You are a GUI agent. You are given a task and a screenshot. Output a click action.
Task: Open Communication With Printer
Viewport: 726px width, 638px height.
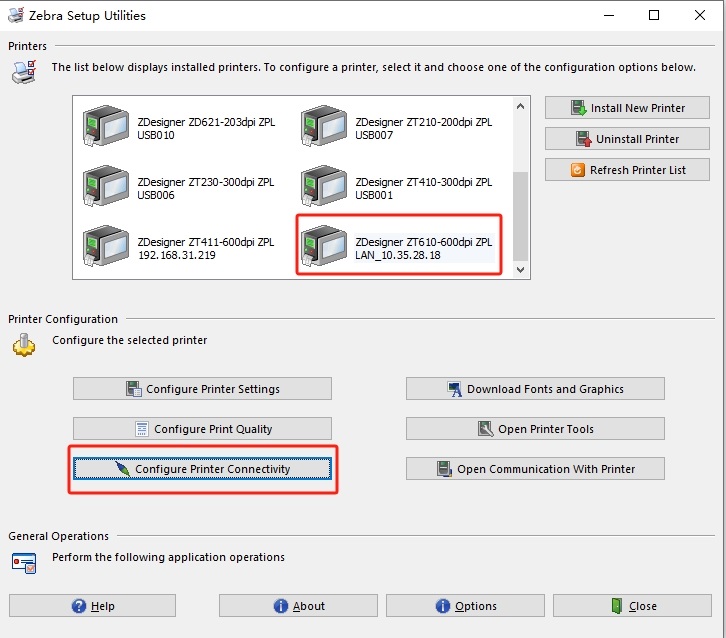(535, 469)
